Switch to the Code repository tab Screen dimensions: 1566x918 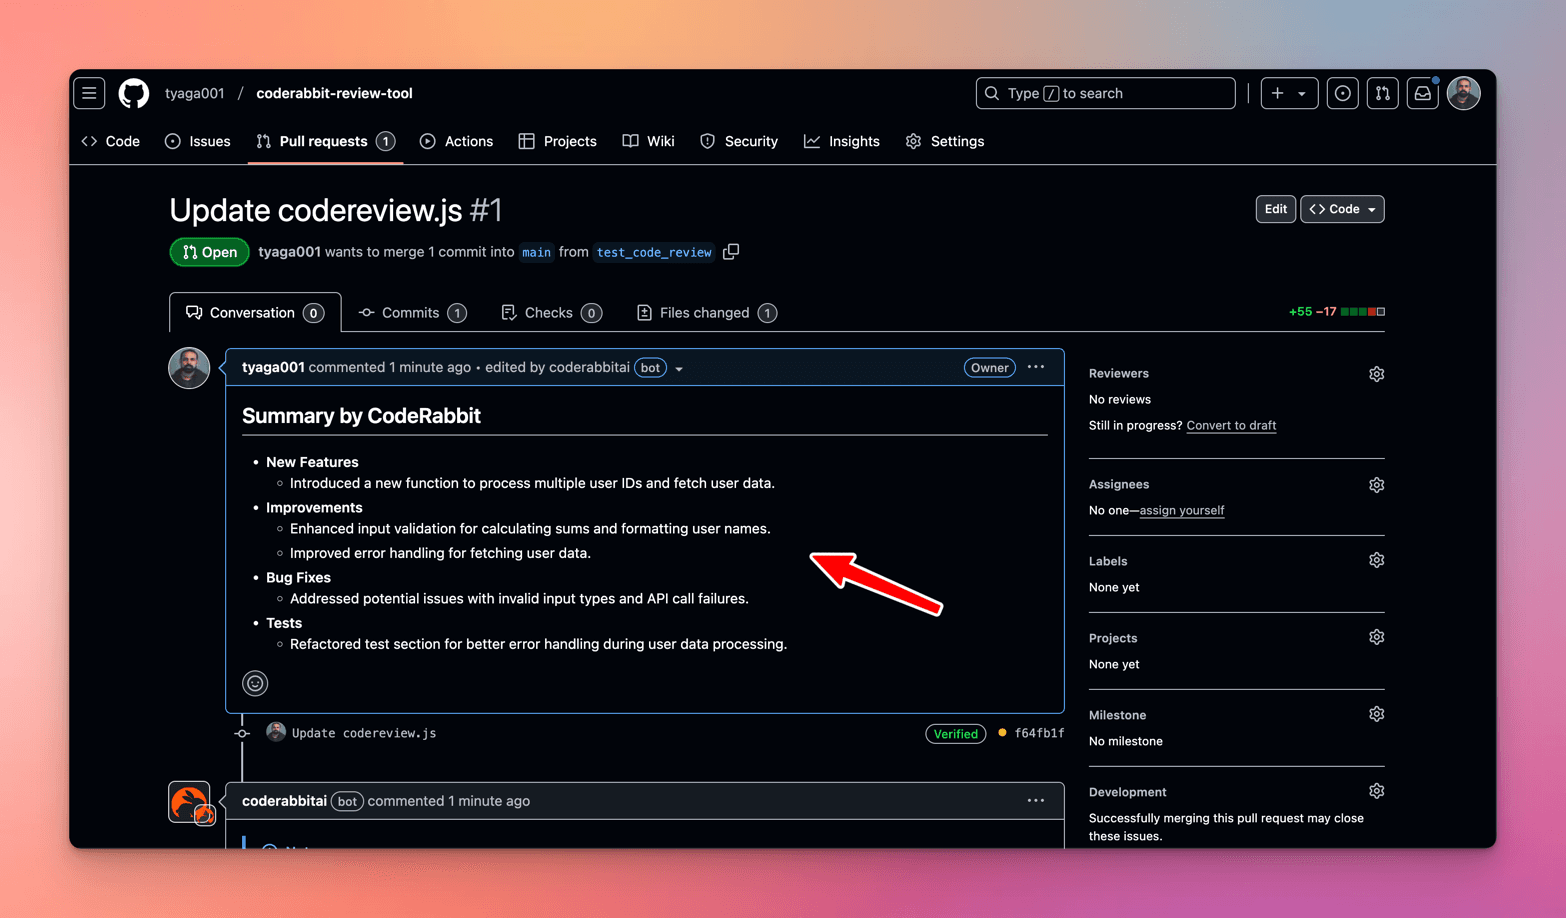point(111,141)
